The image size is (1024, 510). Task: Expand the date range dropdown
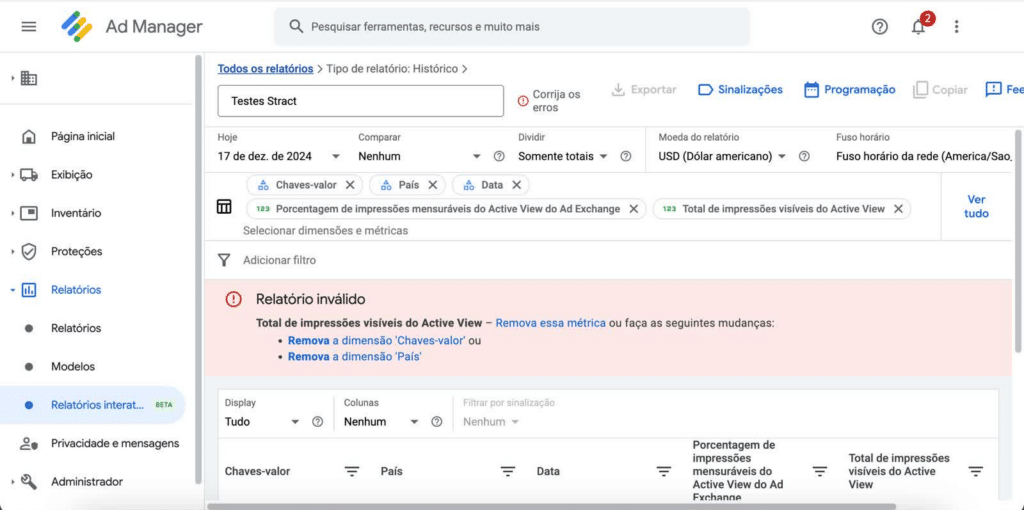pyautogui.click(x=336, y=157)
